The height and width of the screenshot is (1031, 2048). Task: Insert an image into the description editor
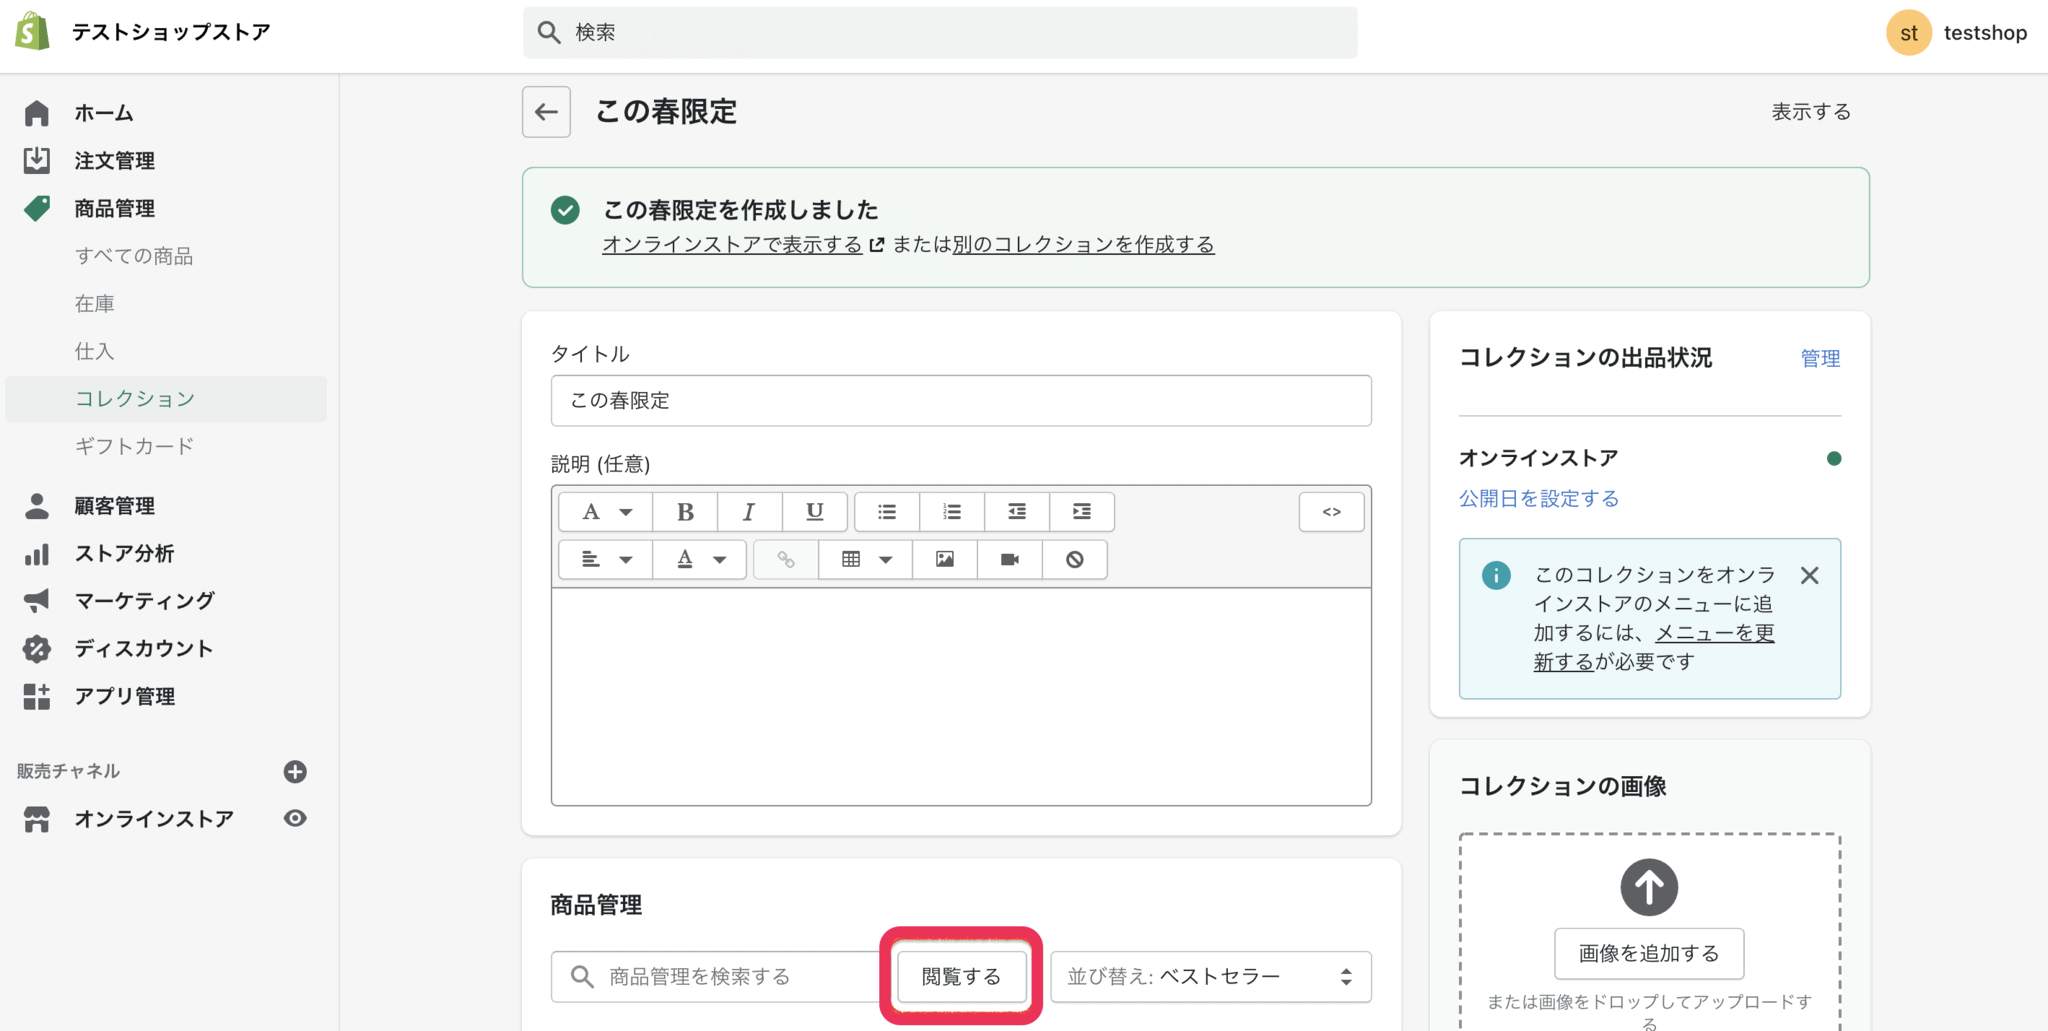click(944, 559)
